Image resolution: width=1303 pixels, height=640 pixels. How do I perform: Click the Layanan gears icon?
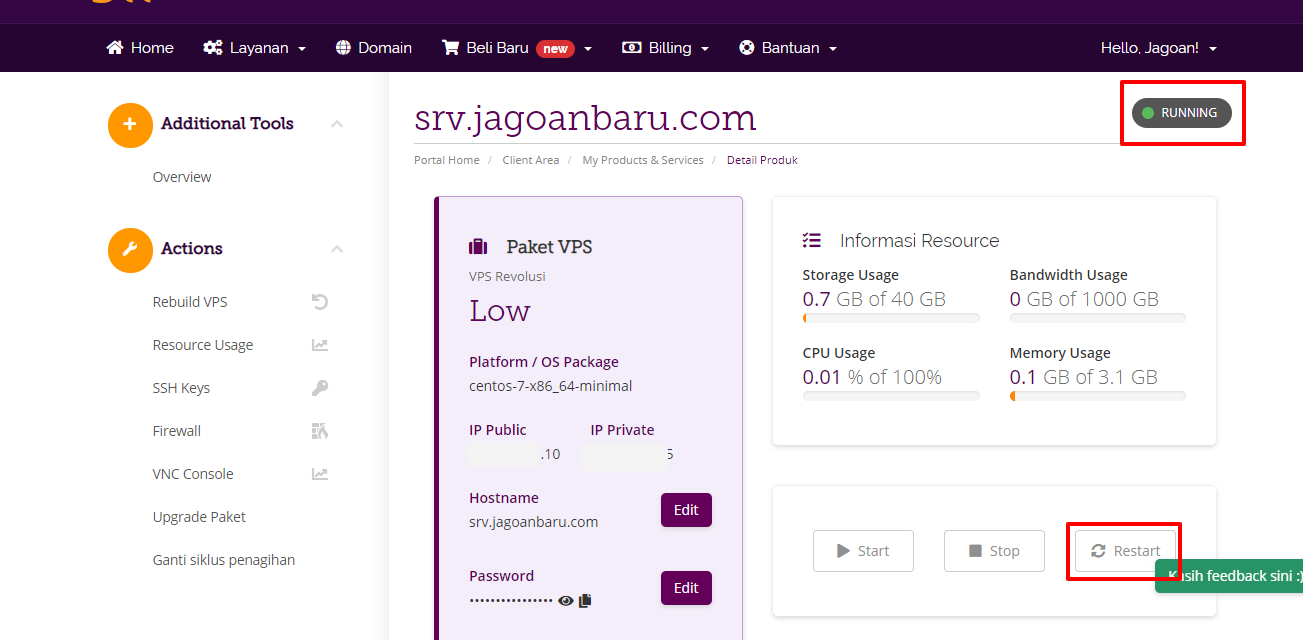213,48
